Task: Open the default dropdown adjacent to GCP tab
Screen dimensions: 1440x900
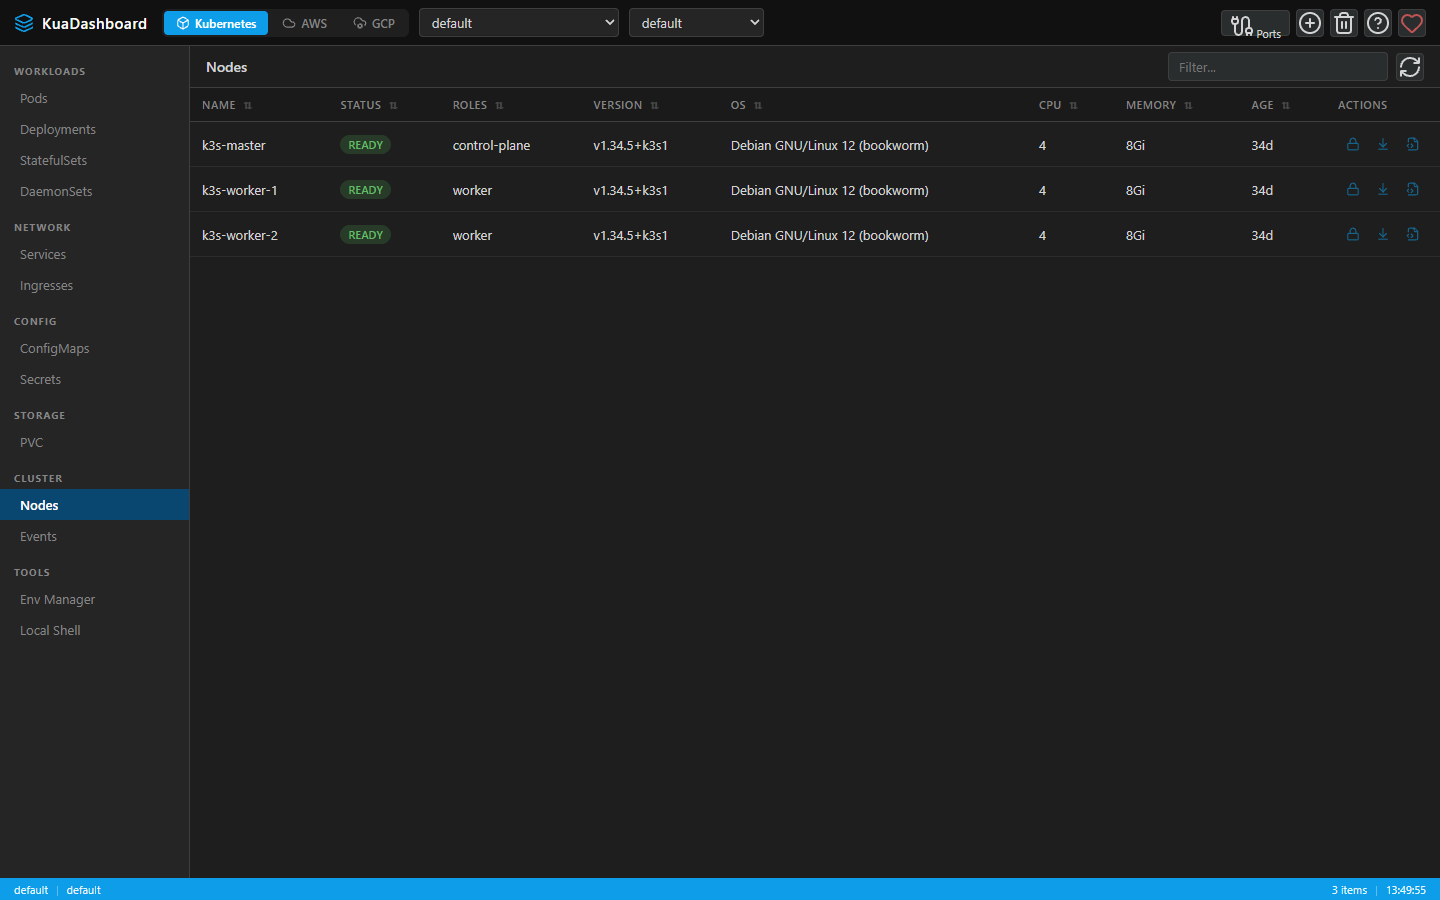Action: 519,23
